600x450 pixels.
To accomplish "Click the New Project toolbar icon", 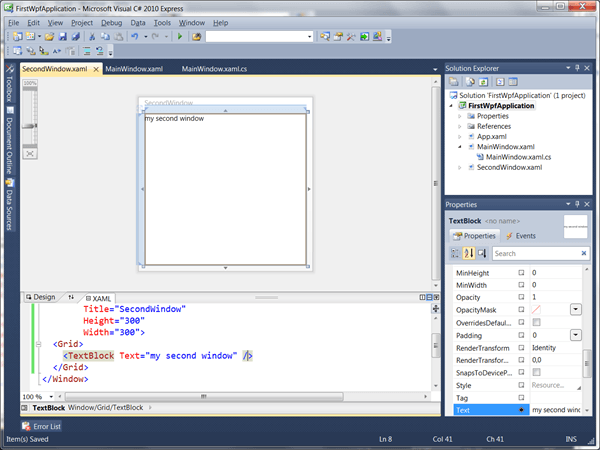I will coord(18,37).
